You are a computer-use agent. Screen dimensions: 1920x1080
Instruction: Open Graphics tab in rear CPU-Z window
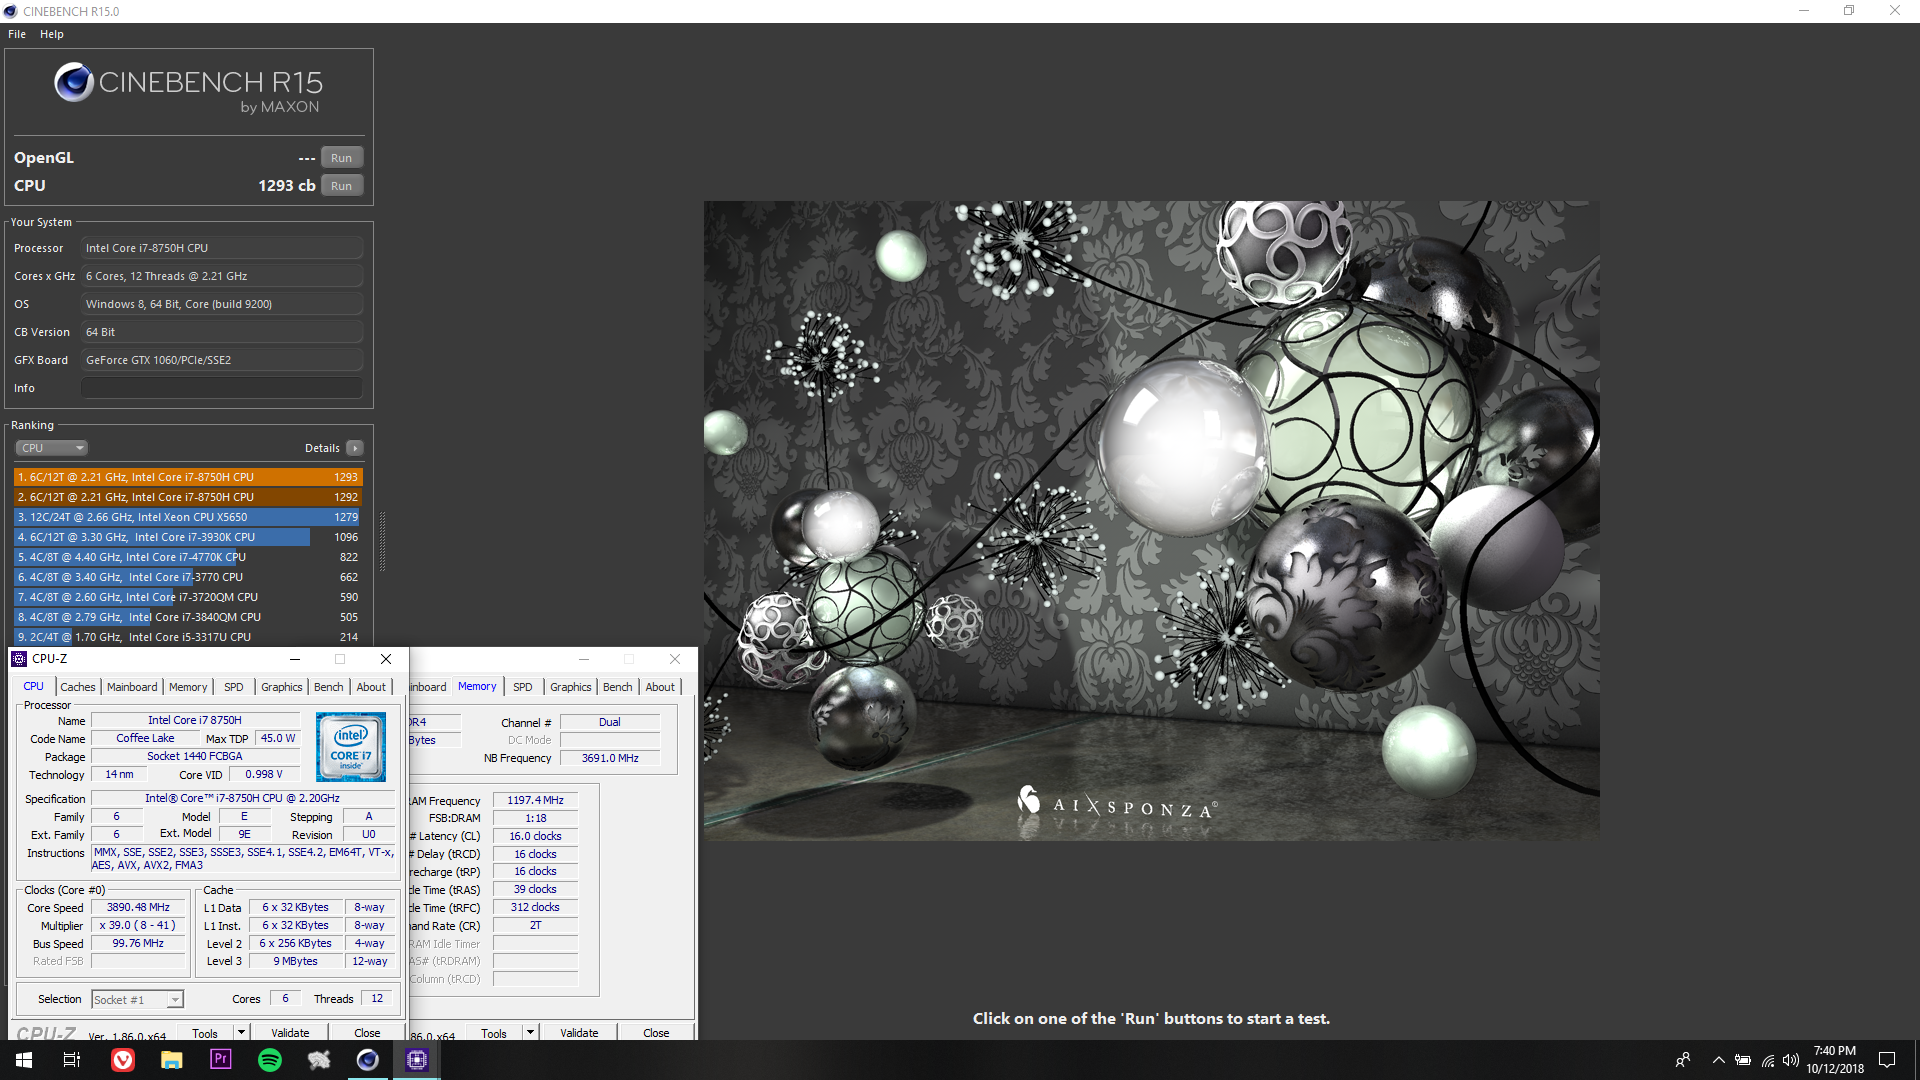570,687
